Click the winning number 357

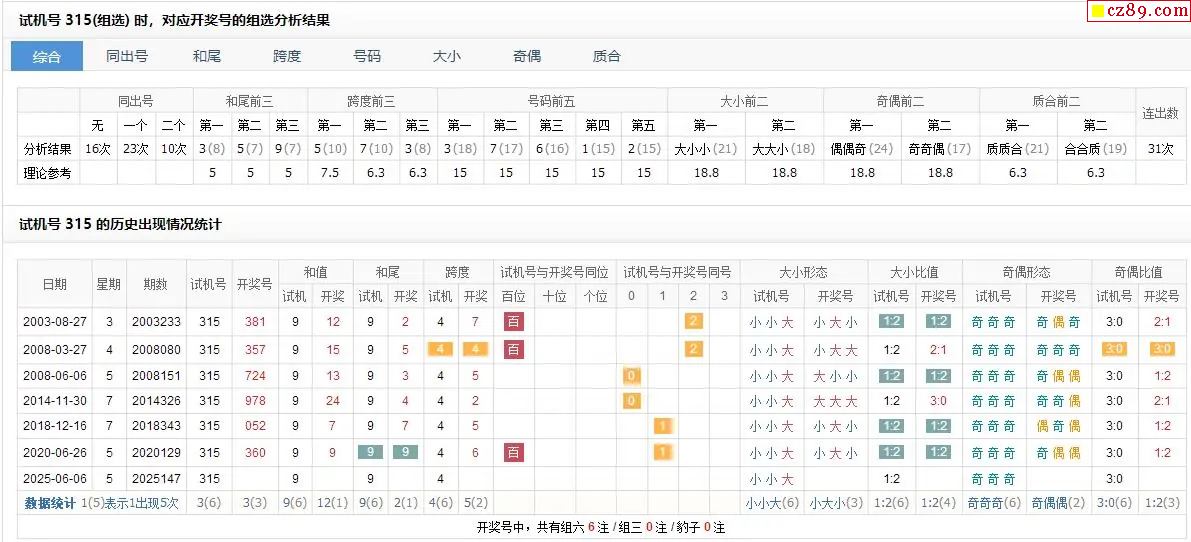[254, 349]
